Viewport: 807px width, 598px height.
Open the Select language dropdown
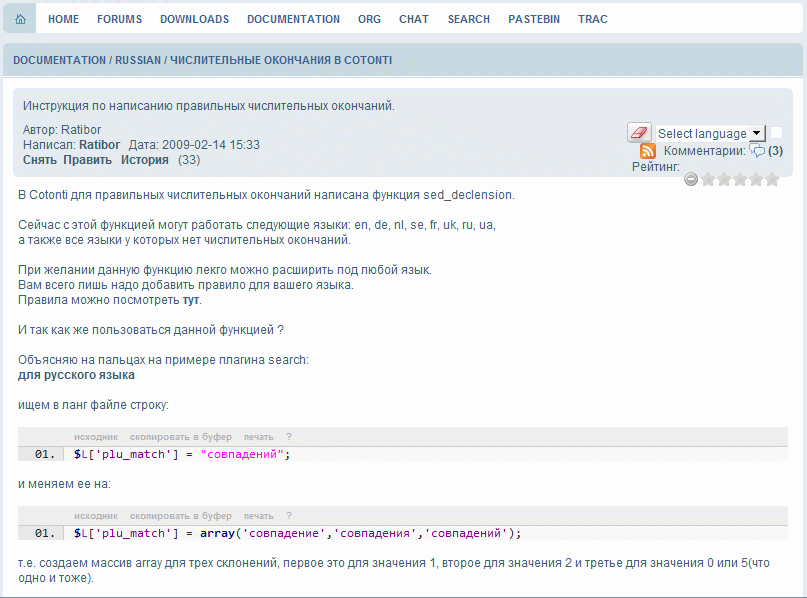click(710, 133)
